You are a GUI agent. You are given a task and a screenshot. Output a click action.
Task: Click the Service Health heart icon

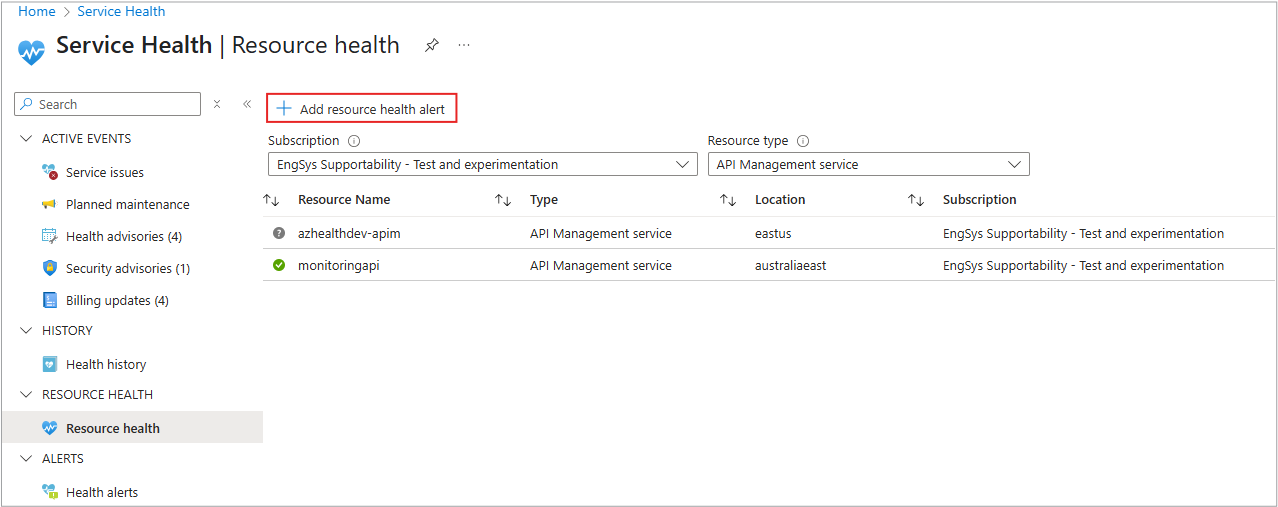coord(31,51)
